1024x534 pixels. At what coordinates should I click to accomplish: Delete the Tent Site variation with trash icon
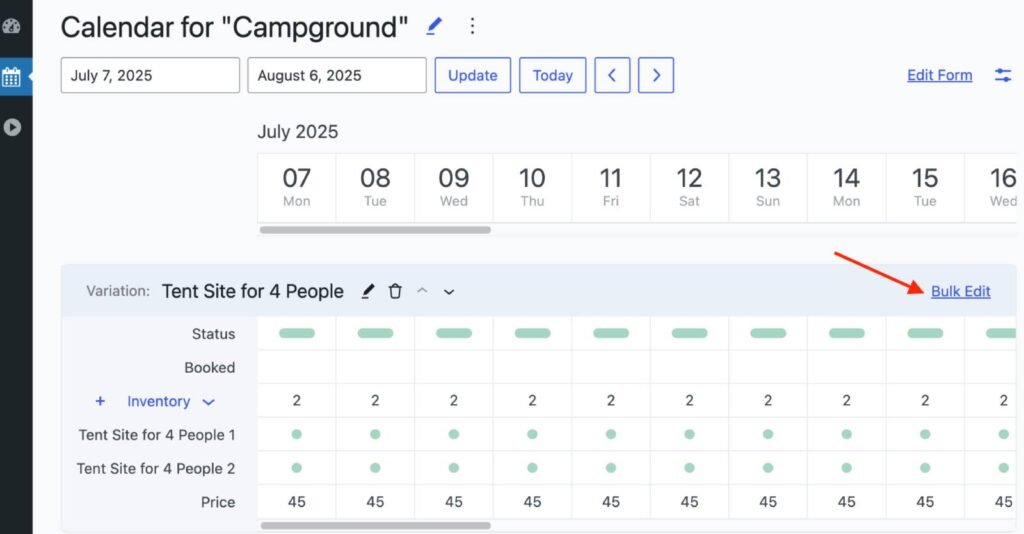(x=395, y=291)
